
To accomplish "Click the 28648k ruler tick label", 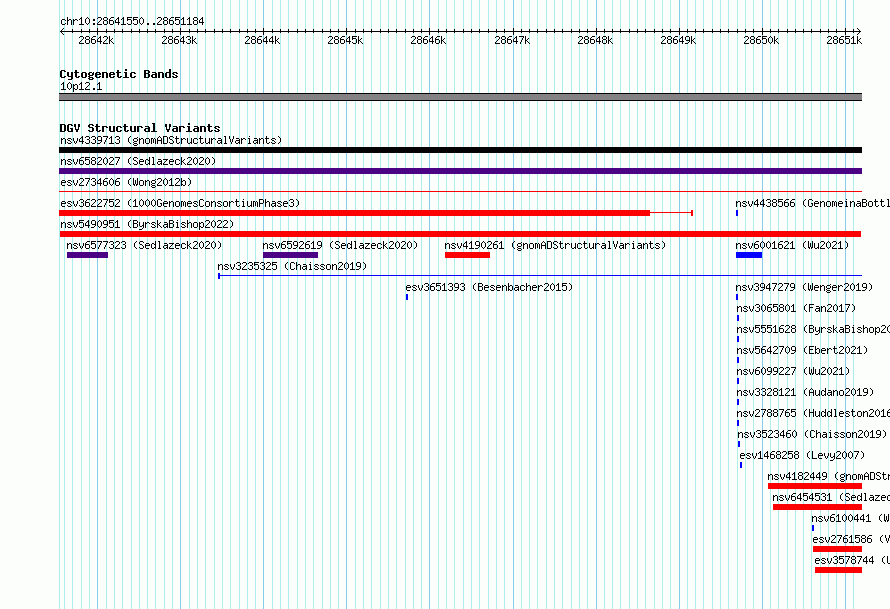I will [595, 40].
